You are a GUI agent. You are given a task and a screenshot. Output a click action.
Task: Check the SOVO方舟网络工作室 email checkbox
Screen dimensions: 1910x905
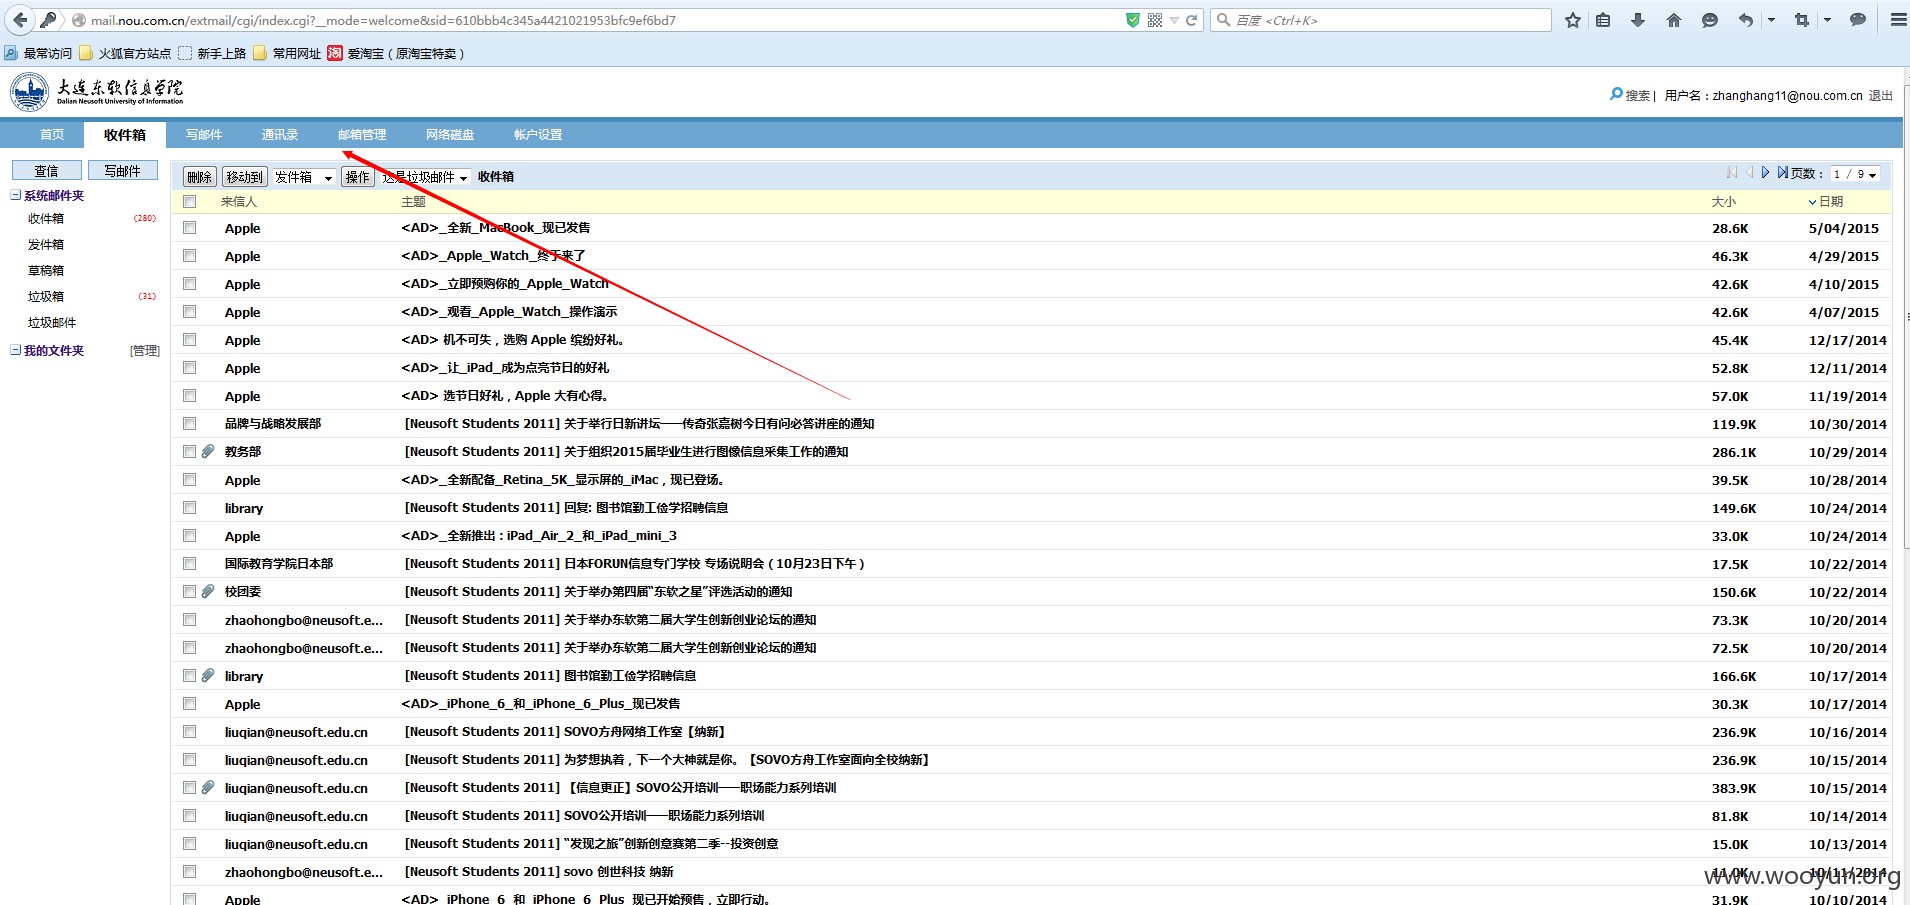pos(190,732)
